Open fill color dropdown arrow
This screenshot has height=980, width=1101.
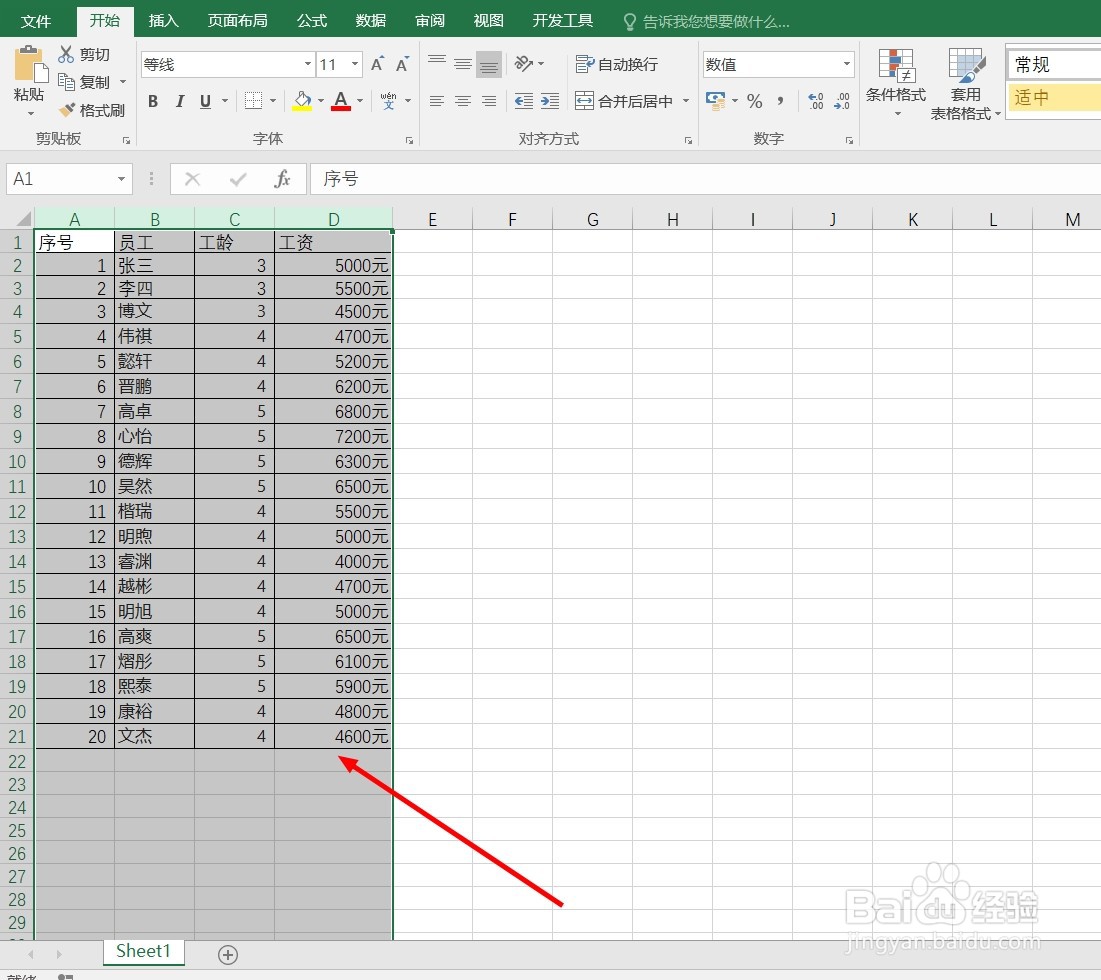(321, 101)
